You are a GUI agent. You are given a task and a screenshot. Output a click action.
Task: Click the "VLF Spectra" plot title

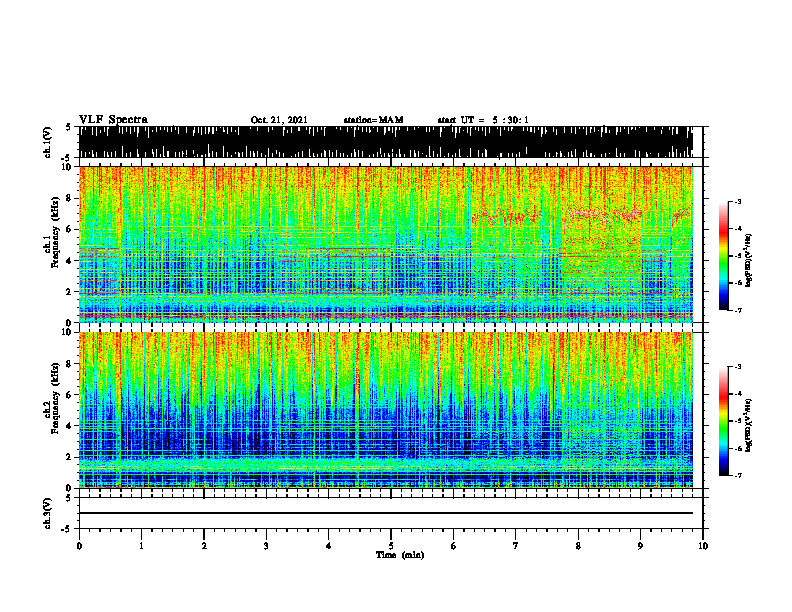(x=113, y=120)
